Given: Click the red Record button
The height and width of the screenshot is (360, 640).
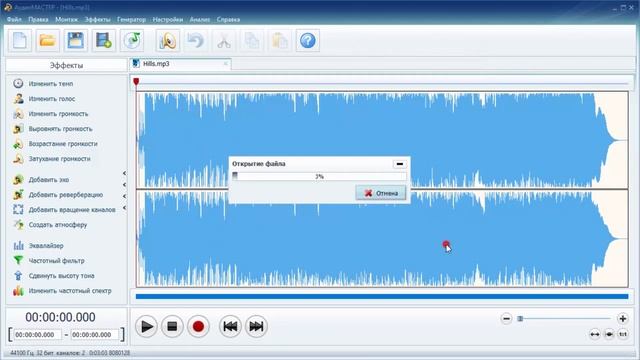Looking at the screenshot, I should 198,327.
